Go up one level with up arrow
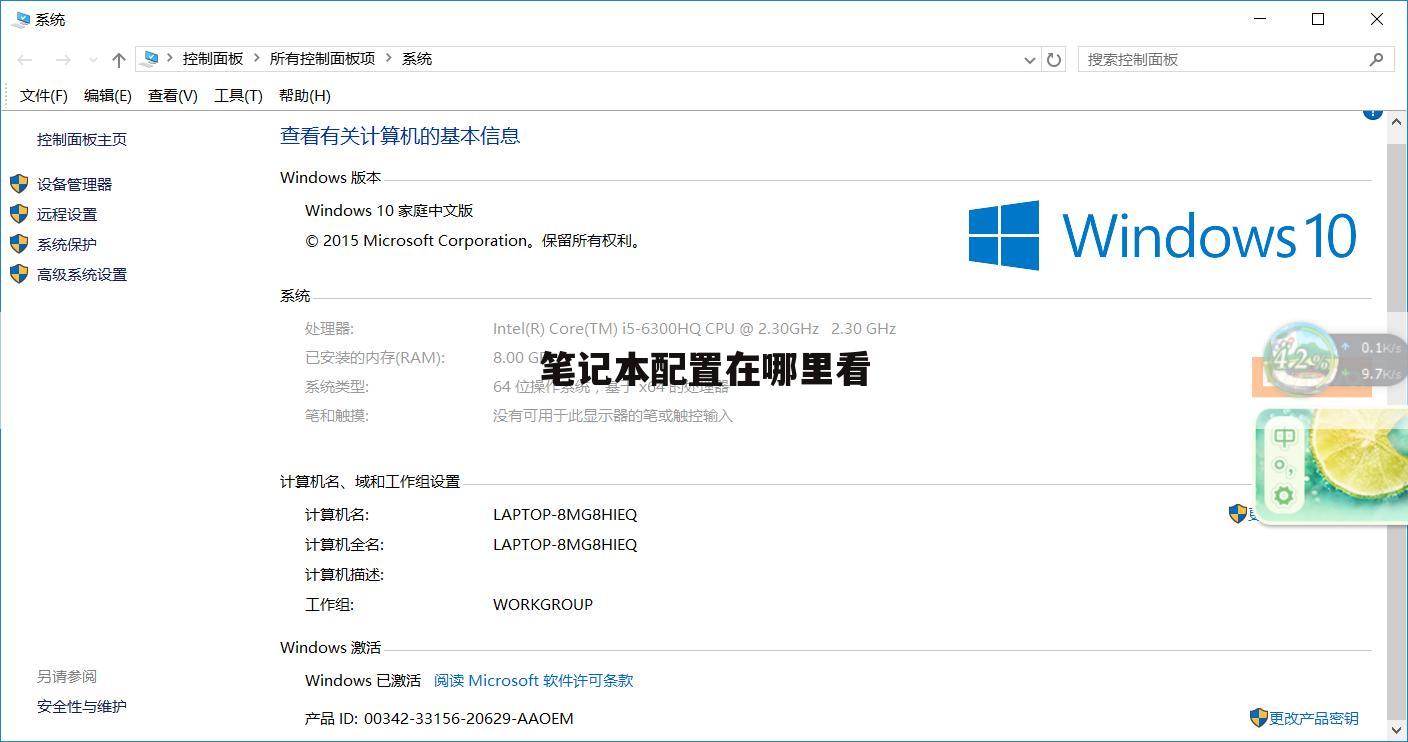Image resolution: width=1408 pixels, height=742 pixels. [119, 60]
